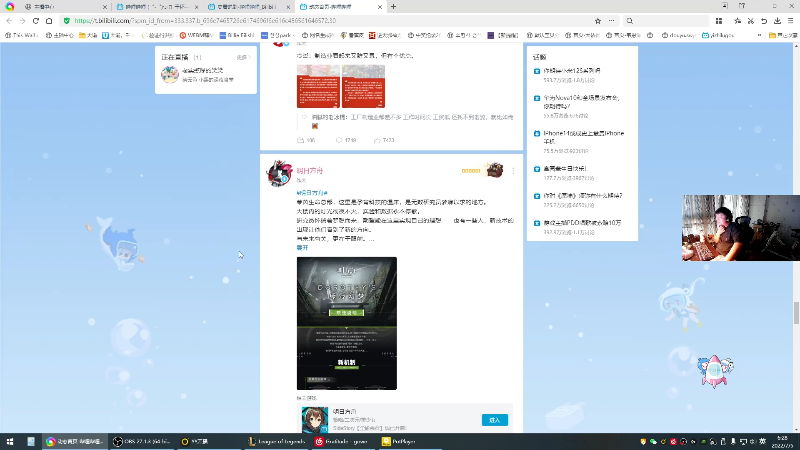Screen dimensions: 800x450
Task: Click the share icon under first post
Action: (301, 140)
